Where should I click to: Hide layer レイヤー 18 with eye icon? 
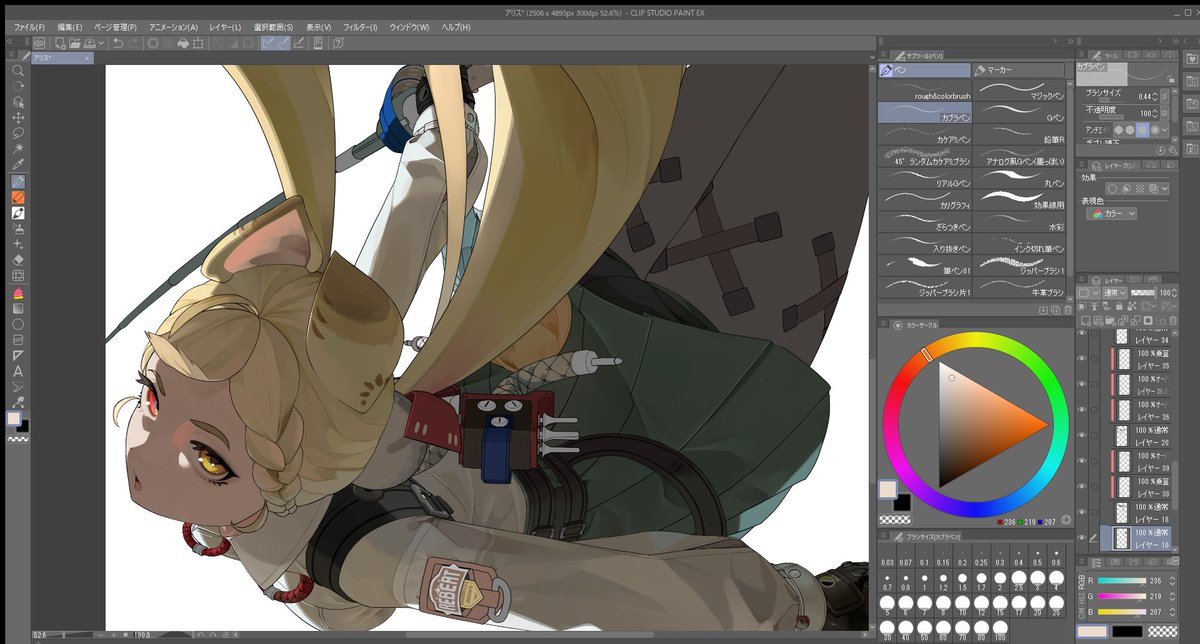point(1082,512)
